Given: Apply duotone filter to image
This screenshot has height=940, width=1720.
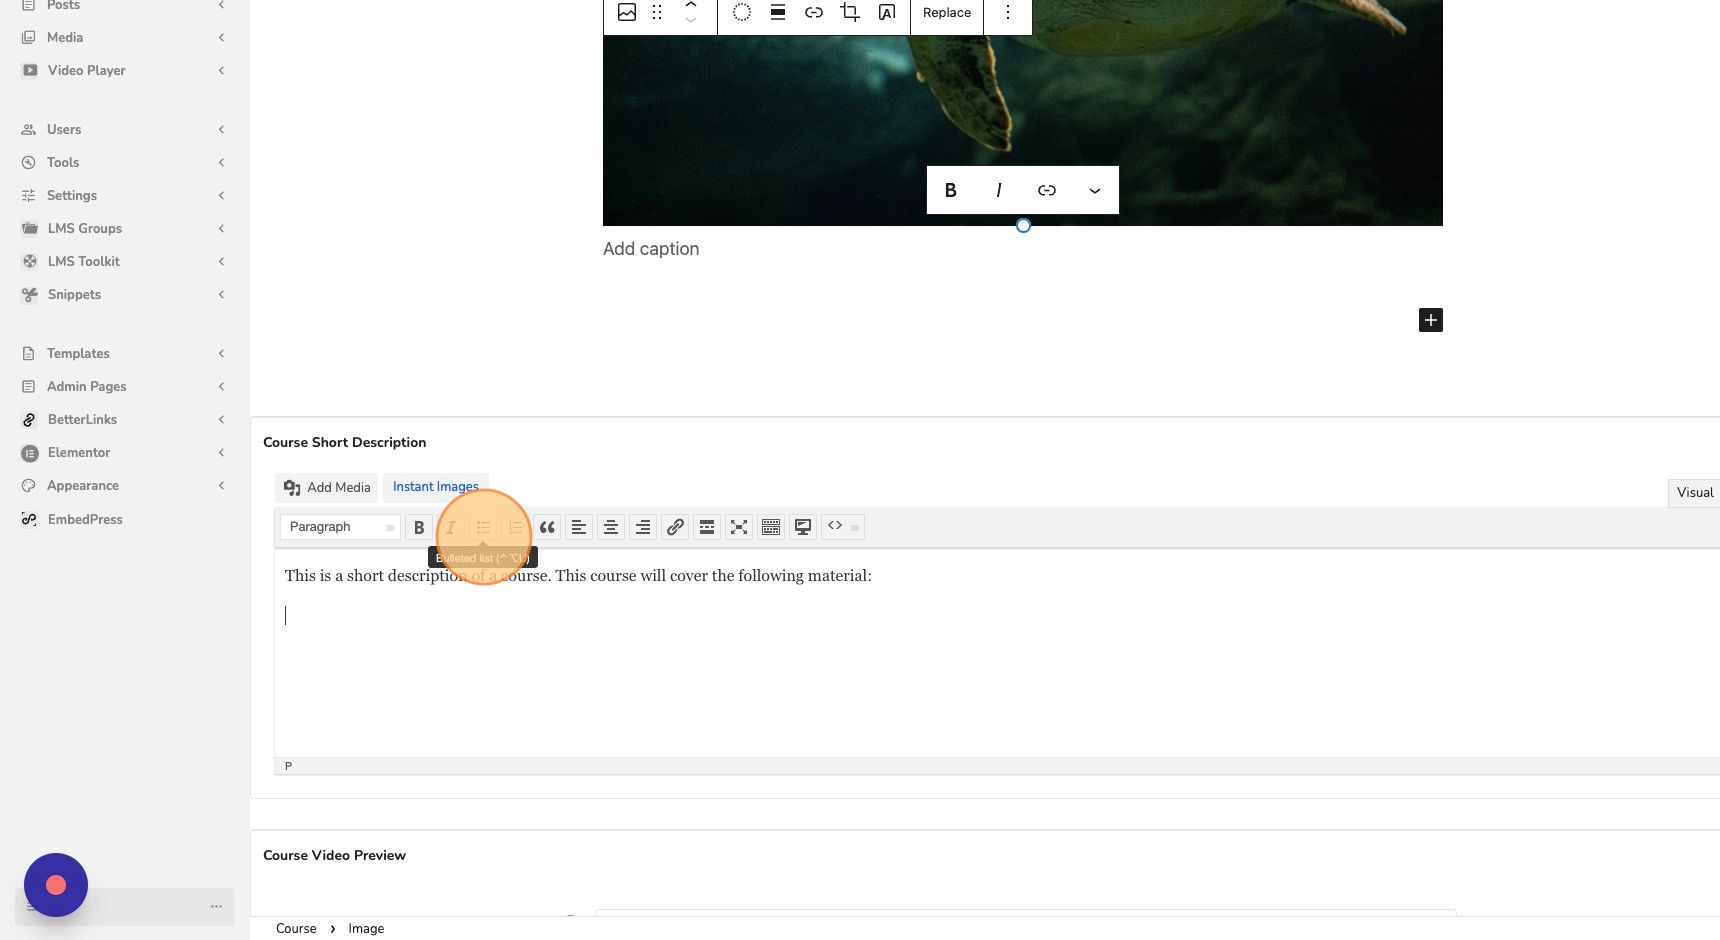Looking at the screenshot, I should 741,12.
